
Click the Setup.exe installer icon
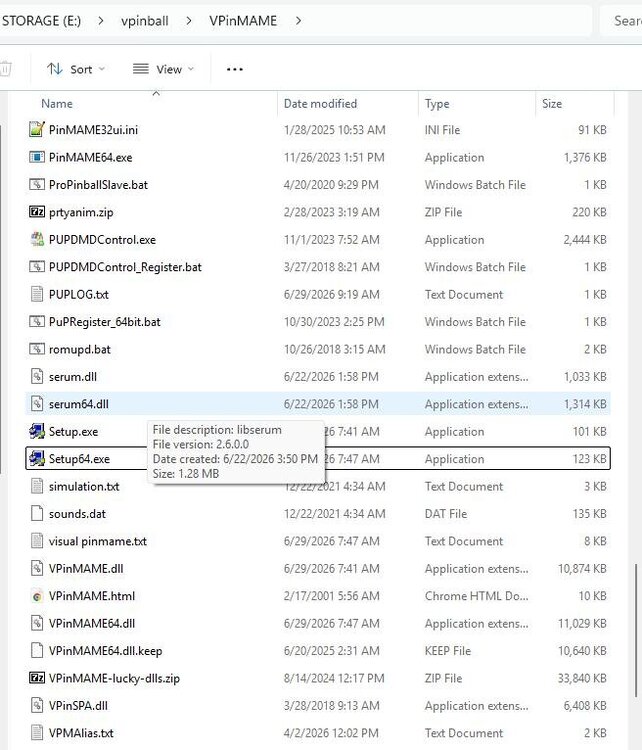(x=37, y=431)
